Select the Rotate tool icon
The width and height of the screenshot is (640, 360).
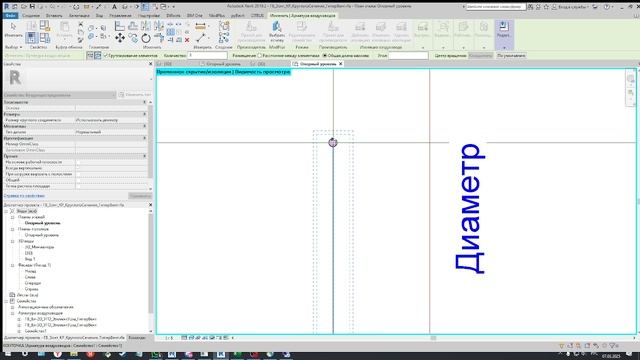[x=146, y=38]
